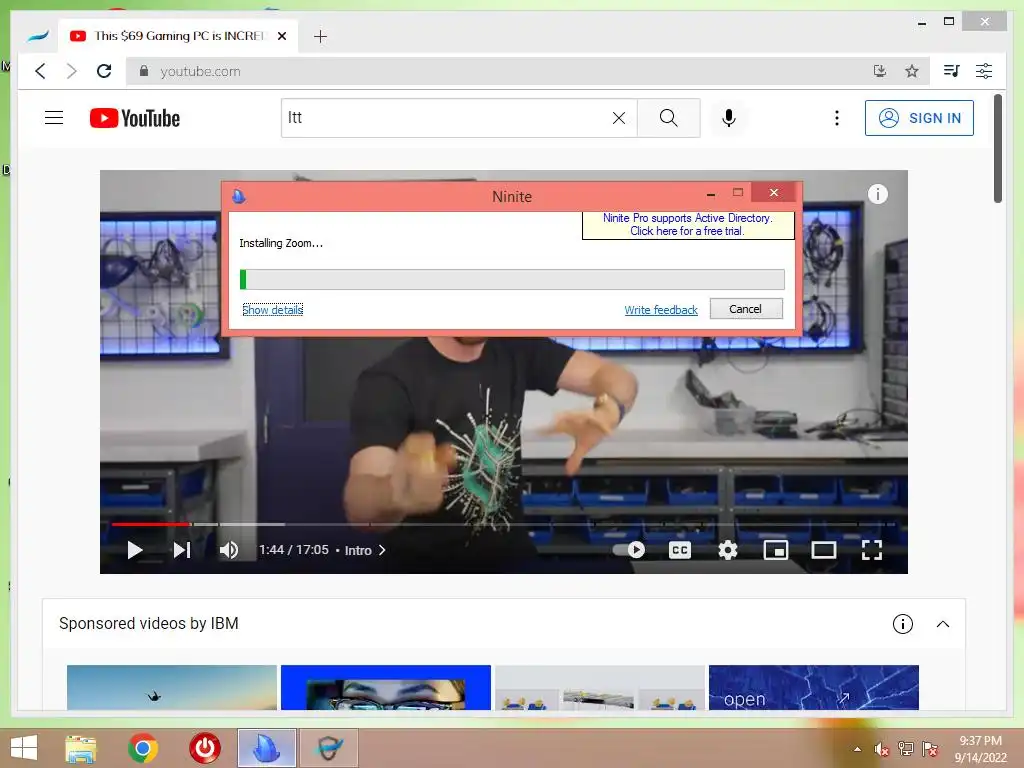
Task: Mute the video volume
Action: (229, 550)
